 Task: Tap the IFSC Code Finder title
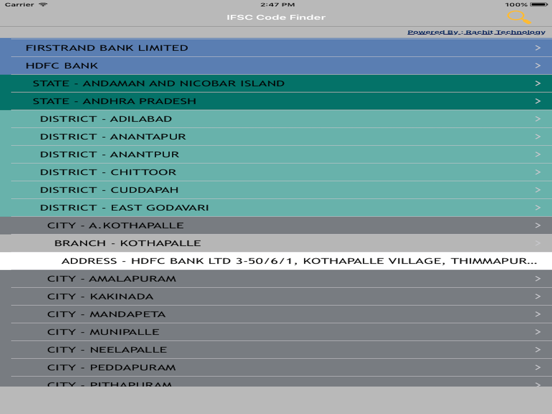(x=276, y=17)
